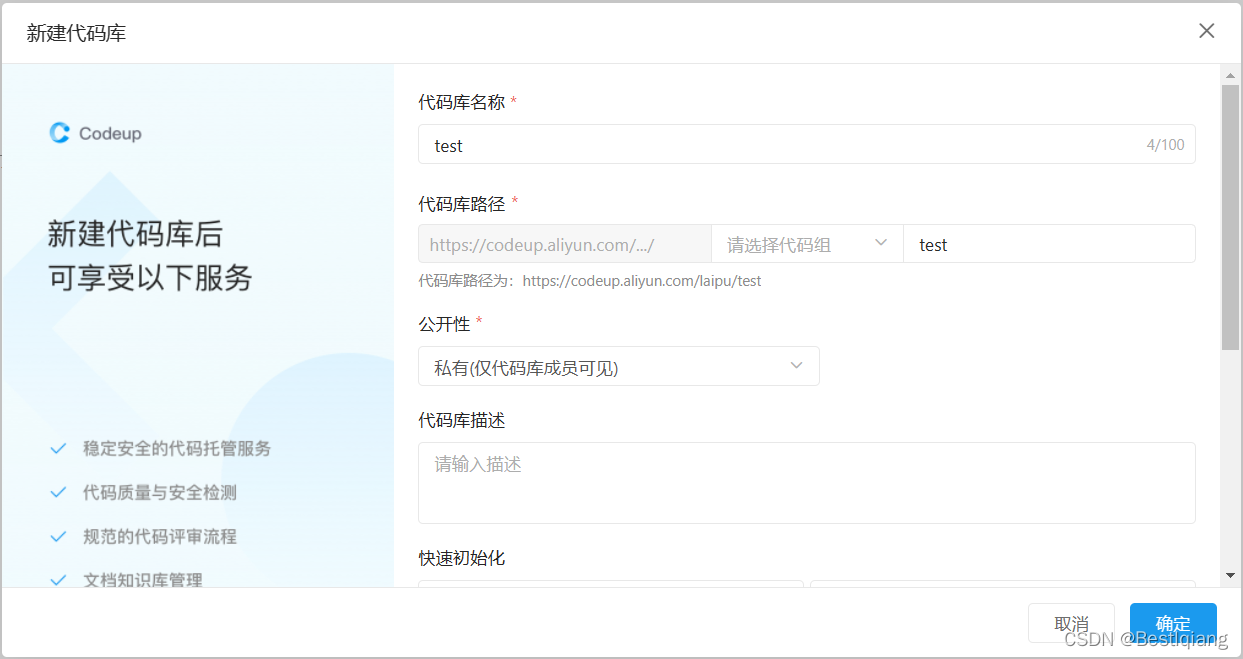Click the required asterisk next to 代码库路径

[514, 201]
